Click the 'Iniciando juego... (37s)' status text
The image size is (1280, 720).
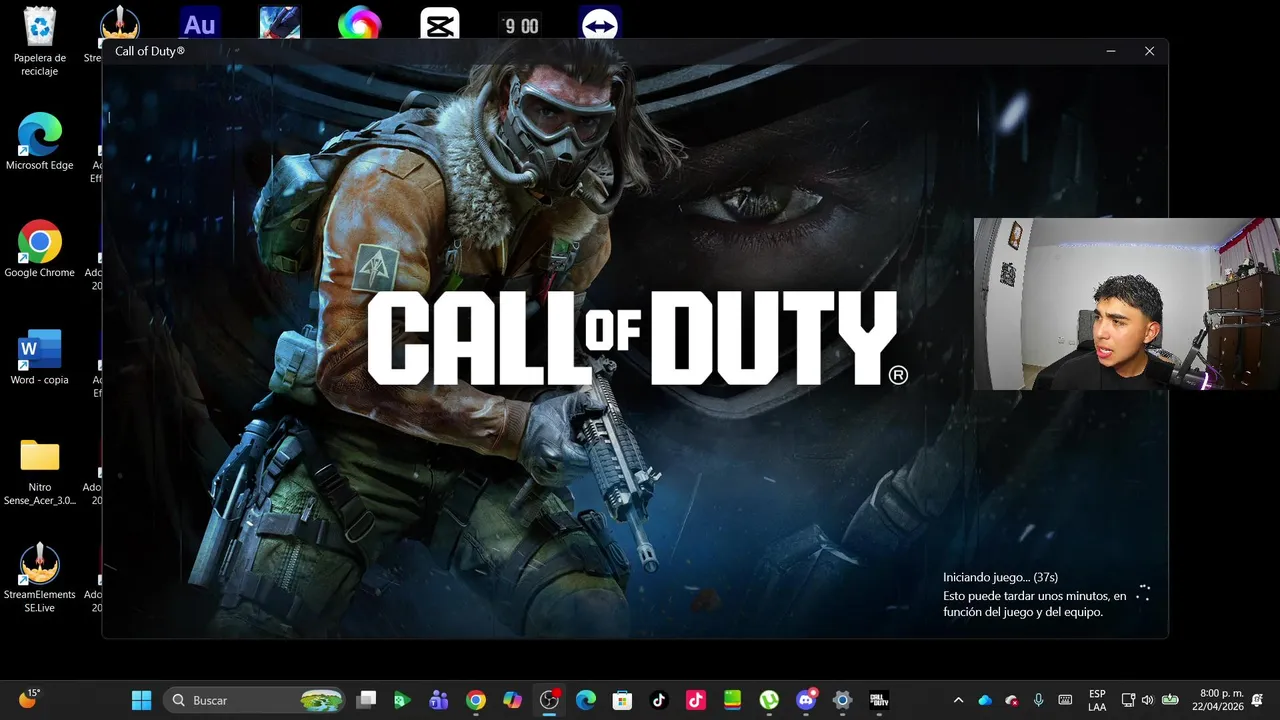tap(1000, 577)
